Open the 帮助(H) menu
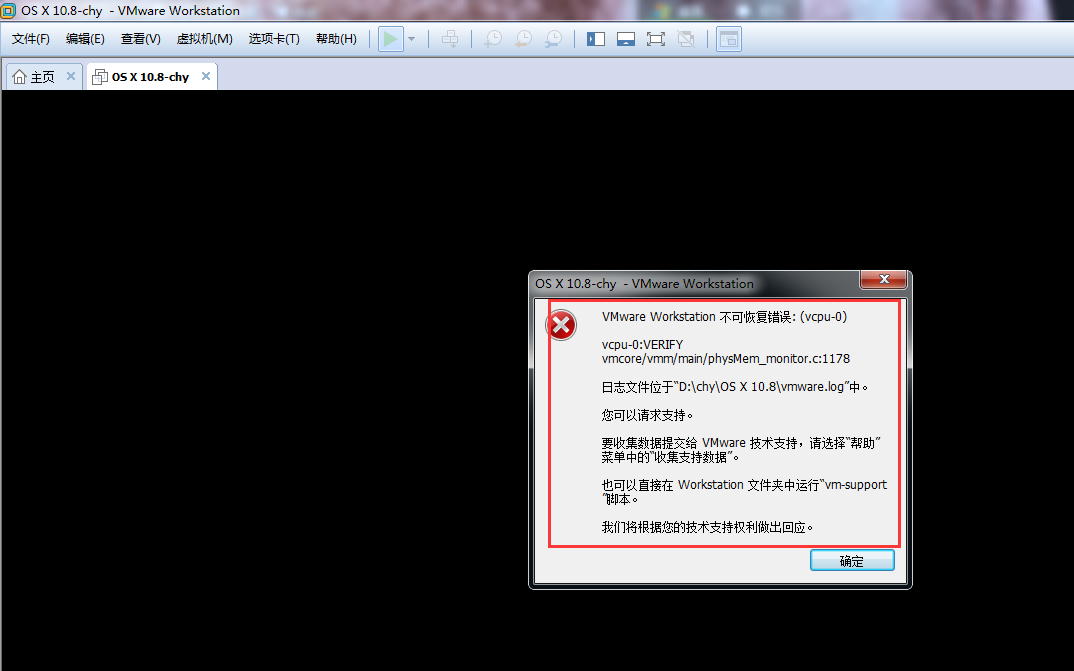This screenshot has width=1074, height=671. pos(336,39)
